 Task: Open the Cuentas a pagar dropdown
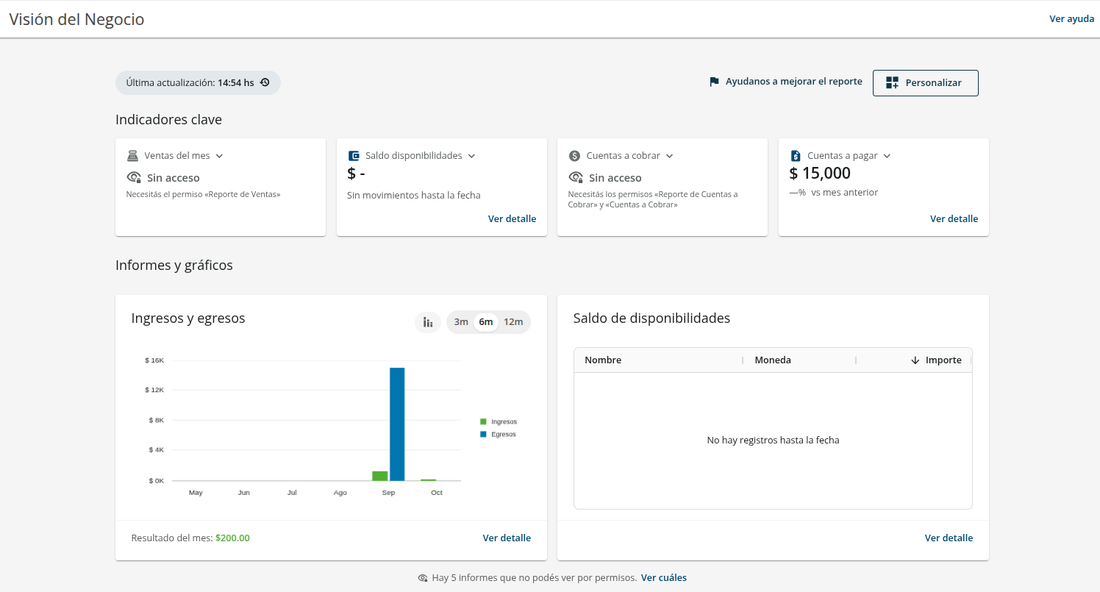click(887, 156)
